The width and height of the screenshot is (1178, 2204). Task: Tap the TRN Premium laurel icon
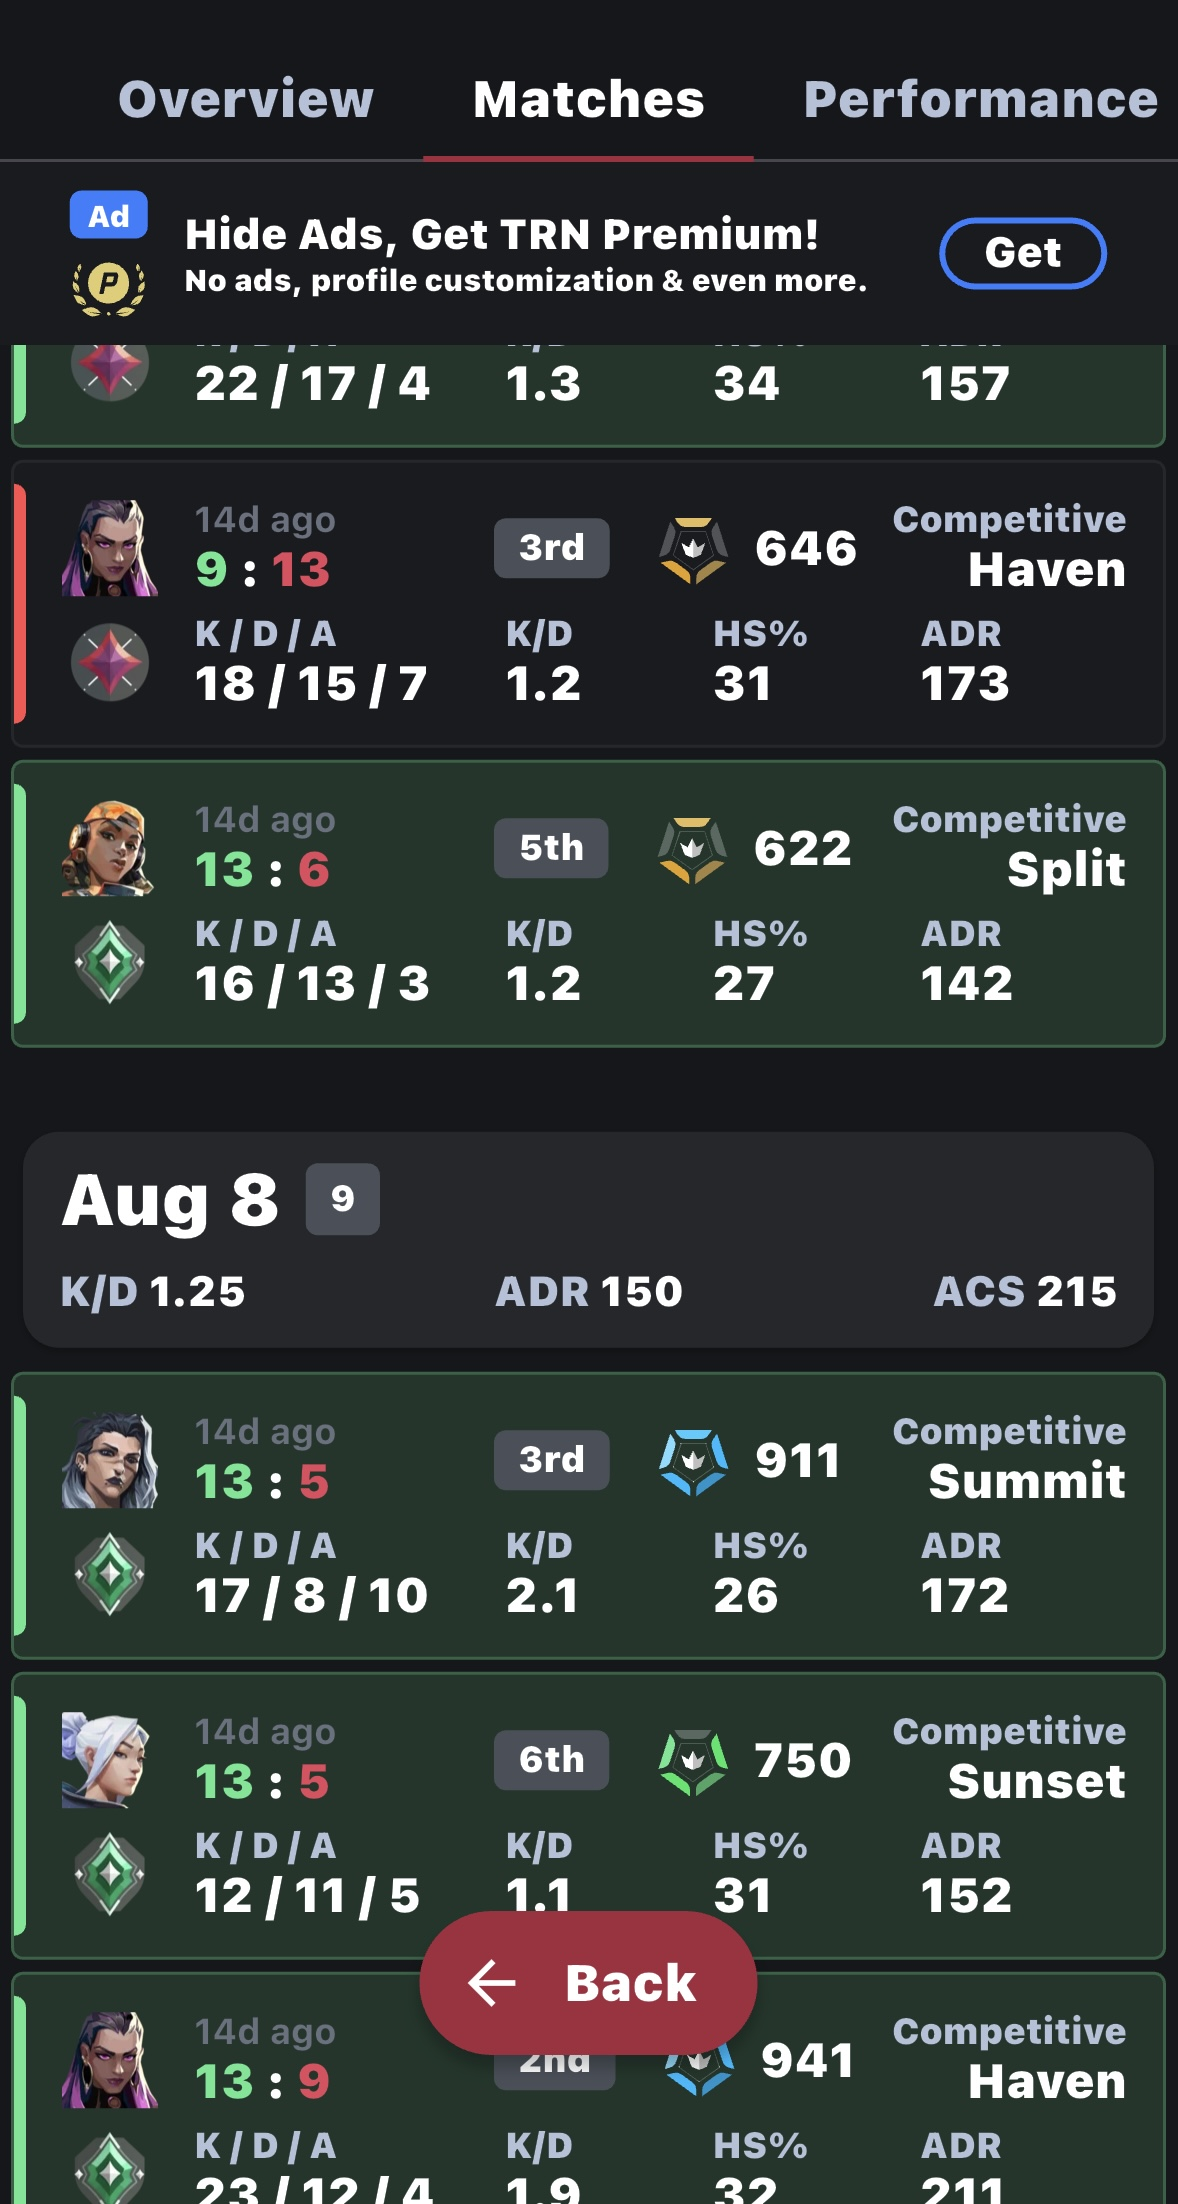[x=108, y=287]
